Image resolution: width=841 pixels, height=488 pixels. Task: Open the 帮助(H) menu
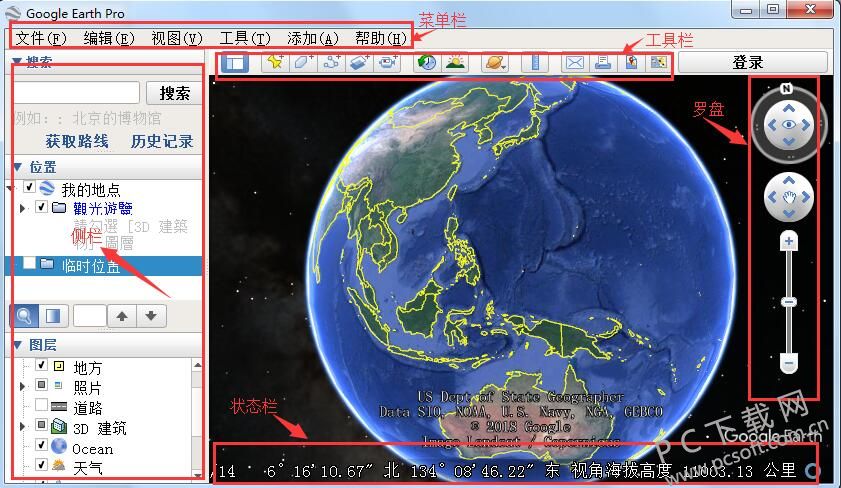pos(381,38)
